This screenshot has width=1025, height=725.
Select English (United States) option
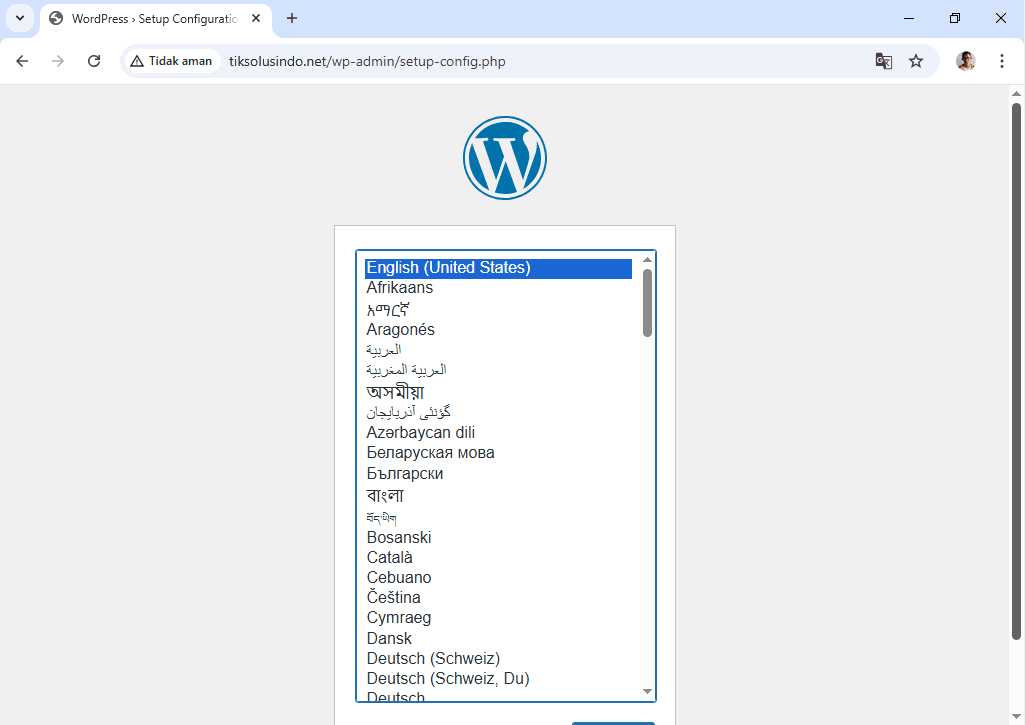pos(448,268)
